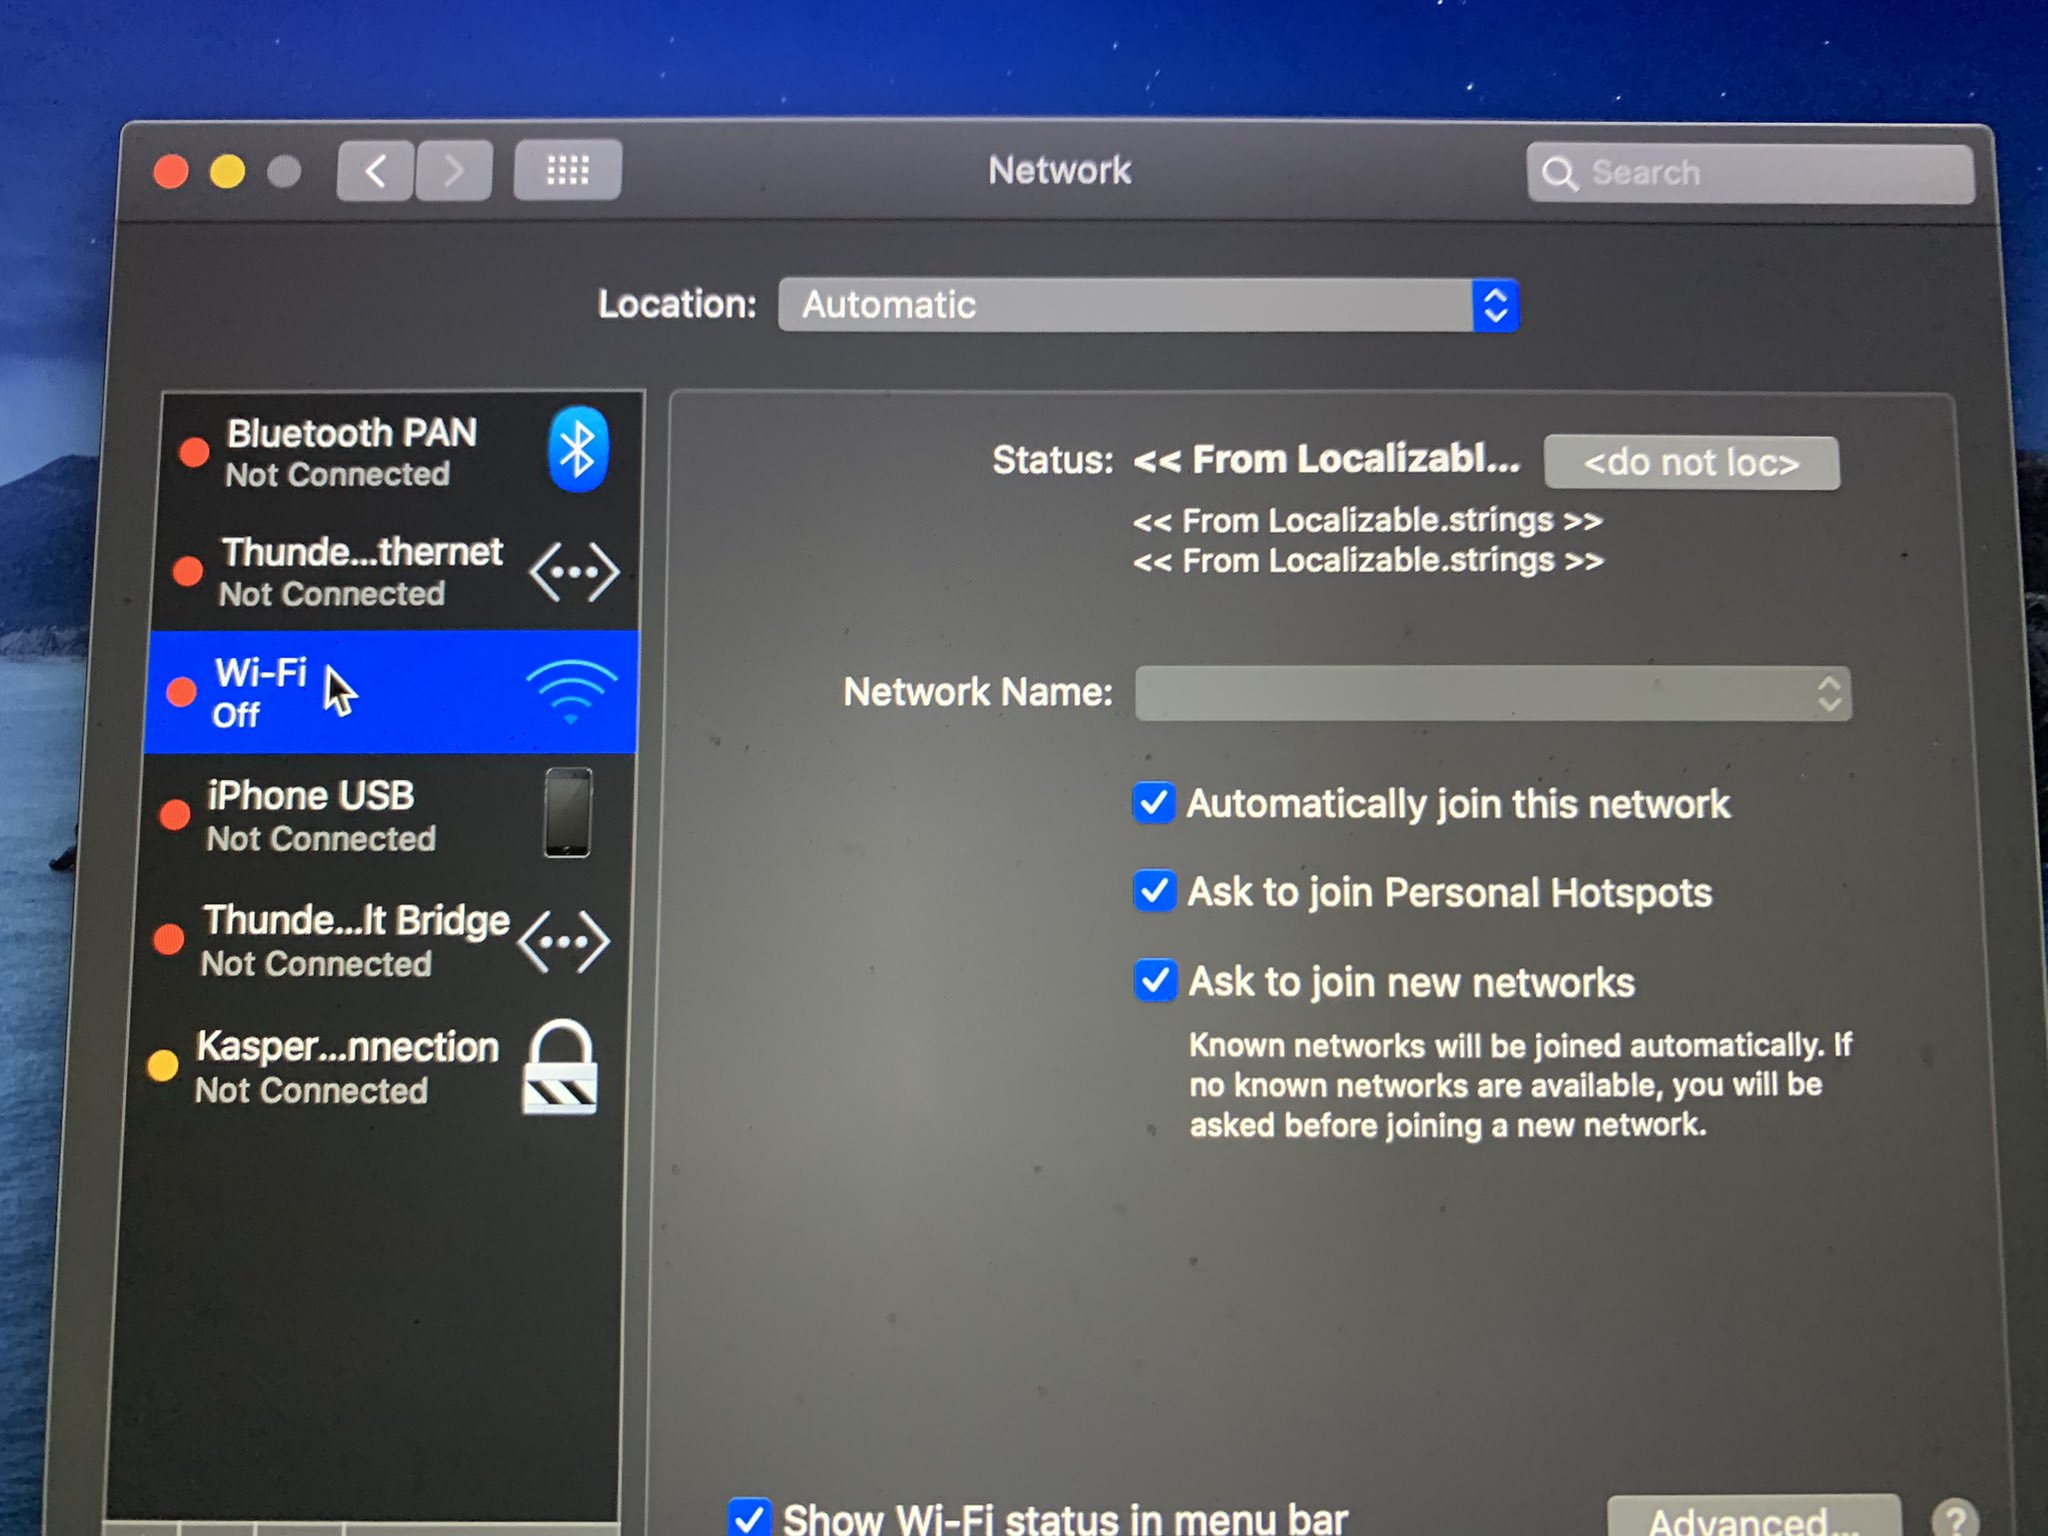Image resolution: width=2048 pixels, height=1536 pixels.
Task: Toggle Show Wi-Fi status in menu bar
Action: pos(749,1516)
